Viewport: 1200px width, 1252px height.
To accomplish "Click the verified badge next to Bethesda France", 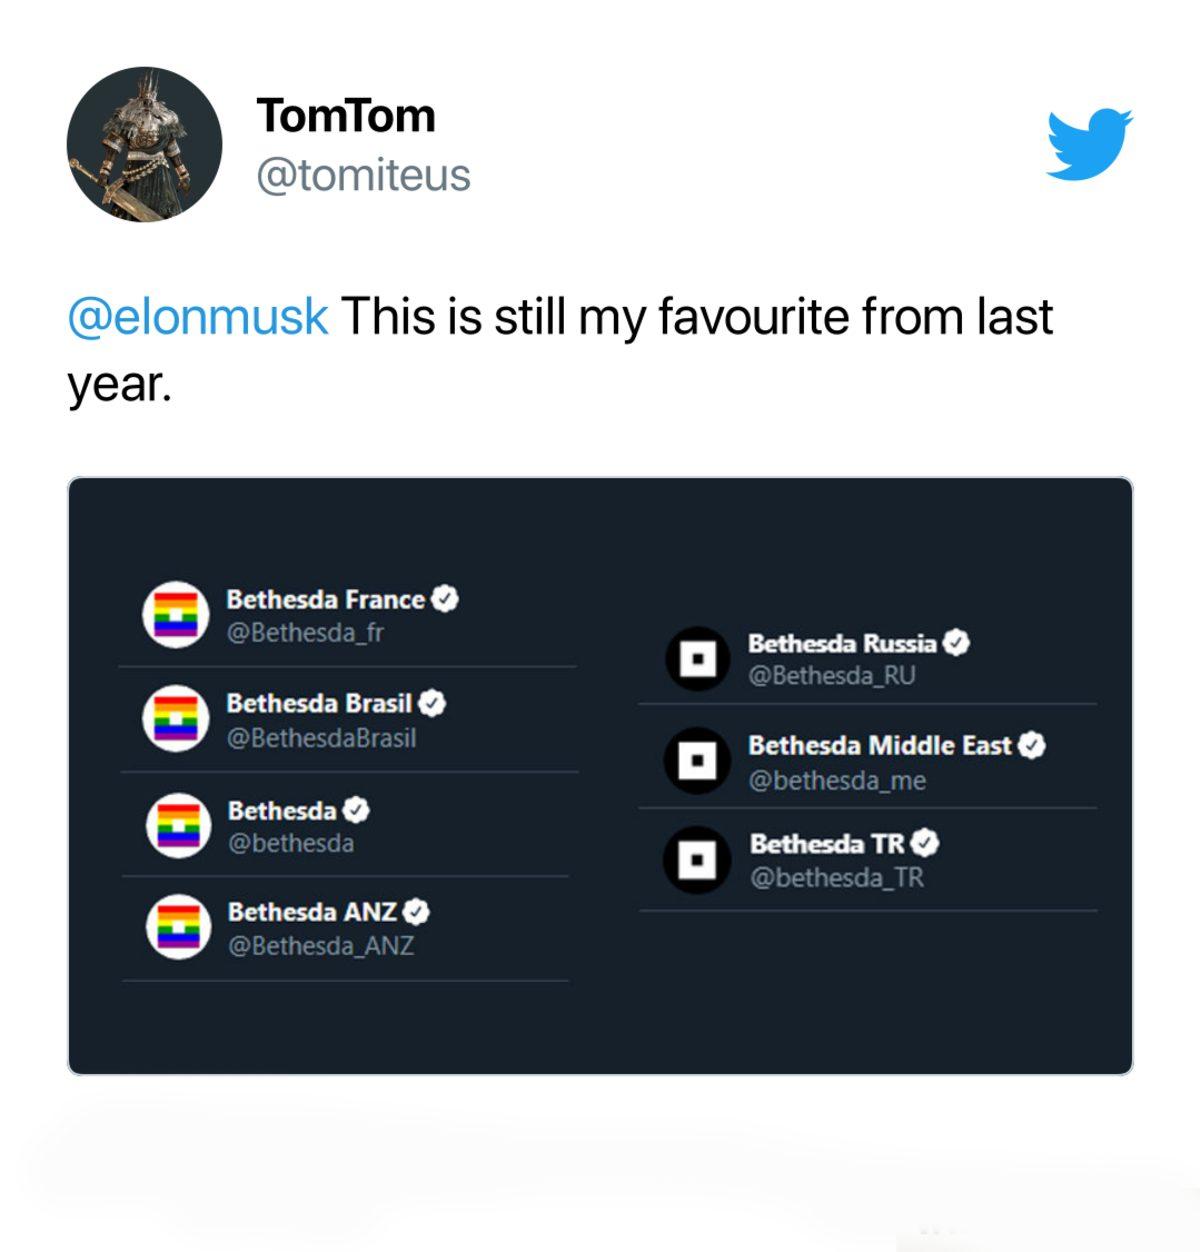I will 443,599.
